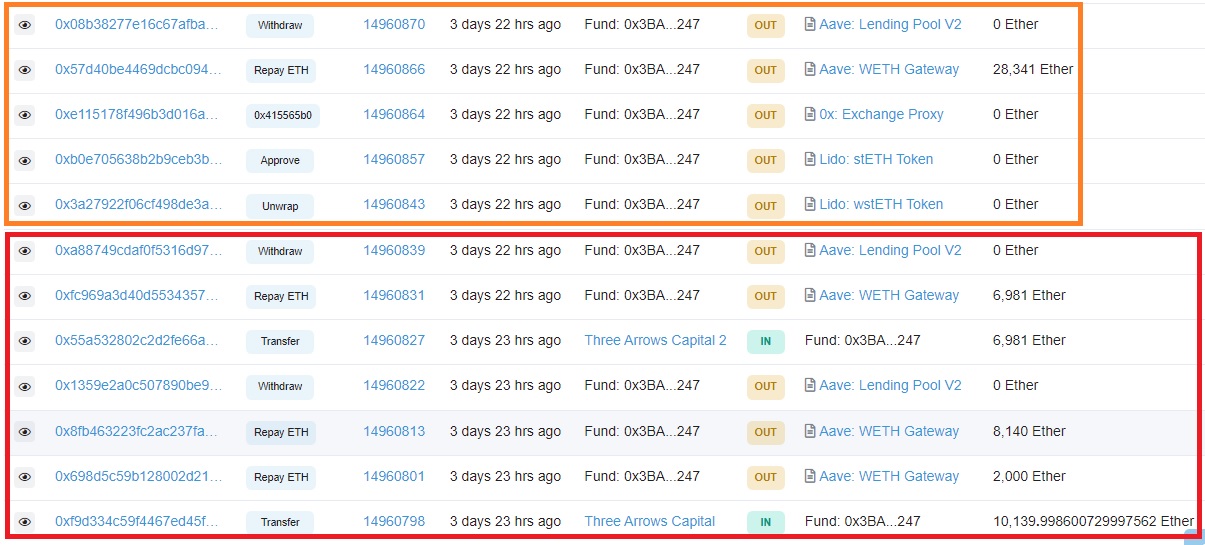Viewport: 1205px width, 545px height.
Task: Click Repay ETH badge in 8,140 Ether row
Action: [281, 432]
